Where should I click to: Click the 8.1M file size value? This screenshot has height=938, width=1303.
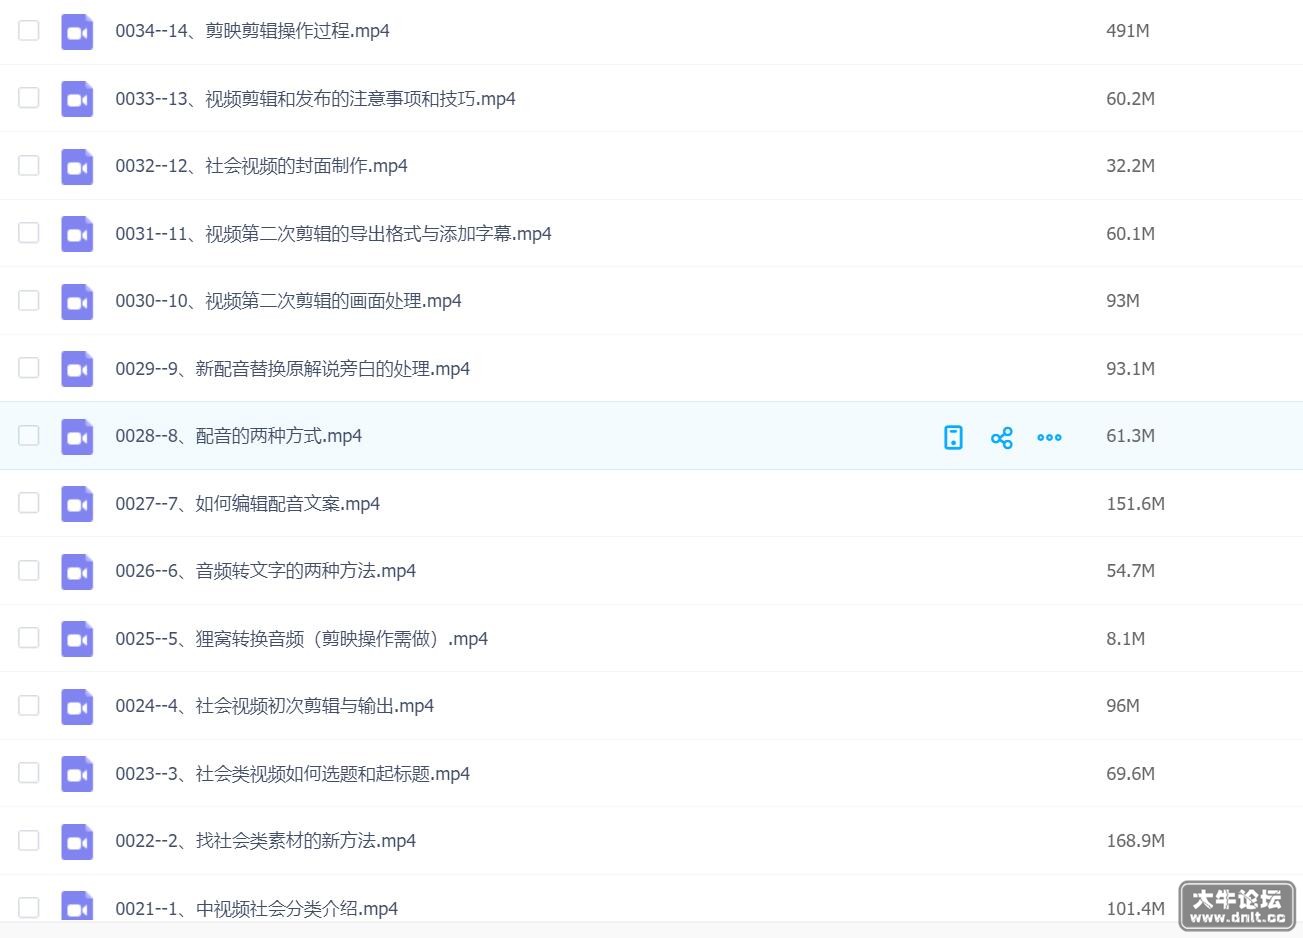coord(1125,639)
